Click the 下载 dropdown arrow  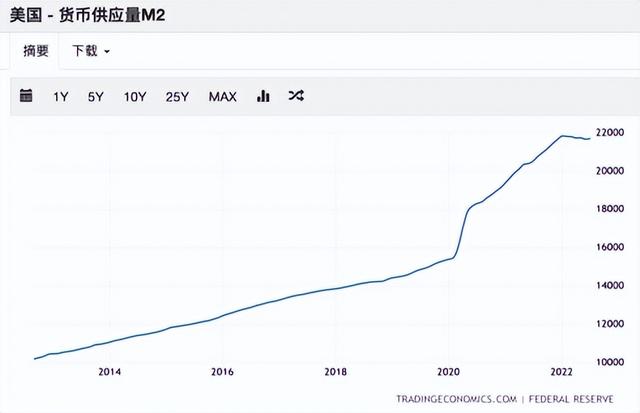click(107, 52)
